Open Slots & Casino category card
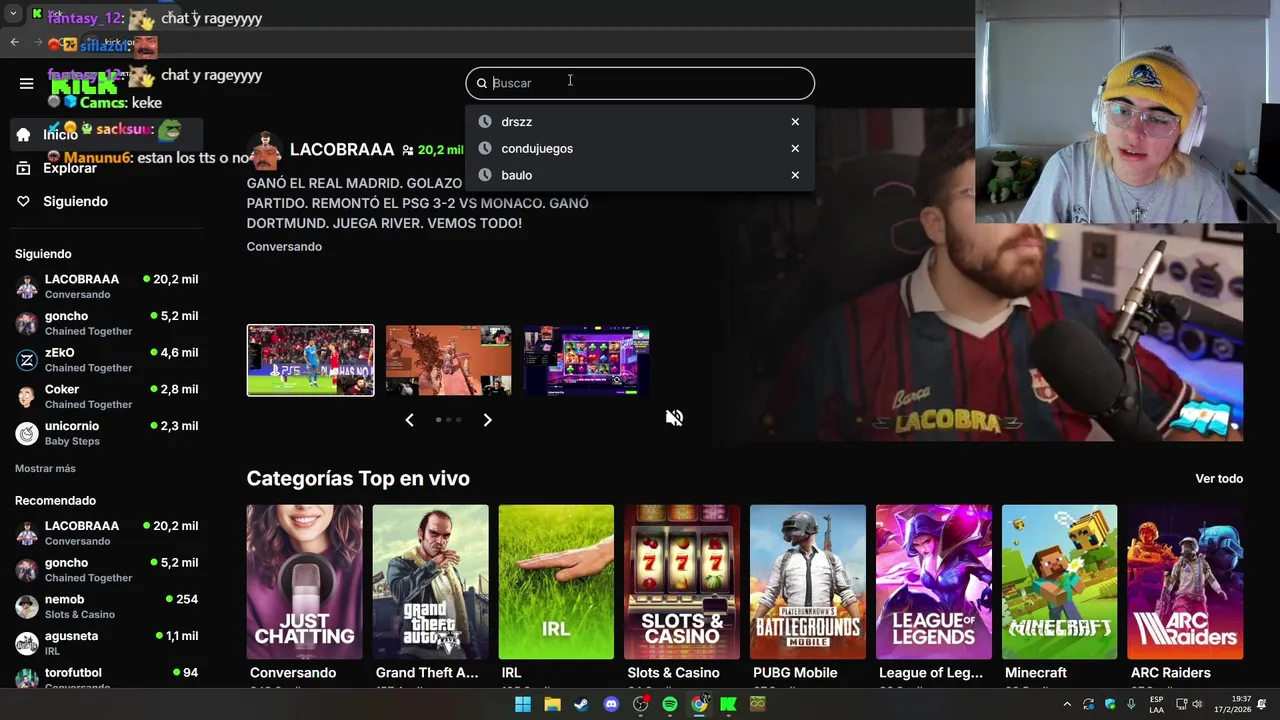Image resolution: width=1280 pixels, height=720 pixels. click(682, 582)
